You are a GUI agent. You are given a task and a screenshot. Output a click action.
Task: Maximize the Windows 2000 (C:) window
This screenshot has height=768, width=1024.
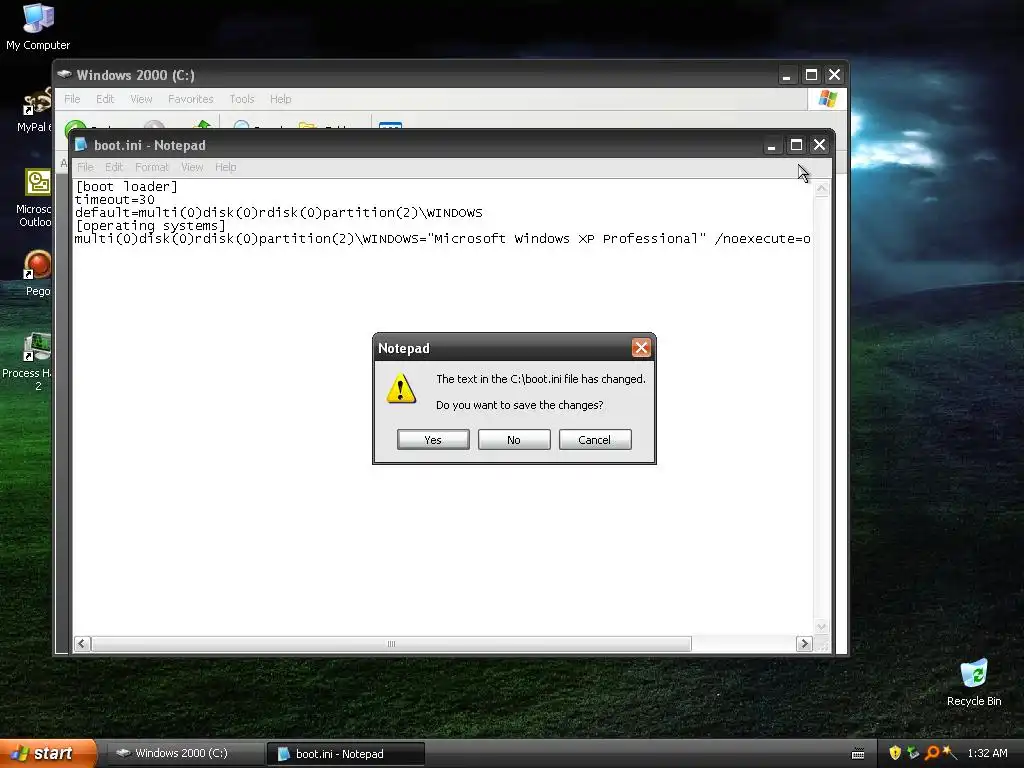pos(811,75)
